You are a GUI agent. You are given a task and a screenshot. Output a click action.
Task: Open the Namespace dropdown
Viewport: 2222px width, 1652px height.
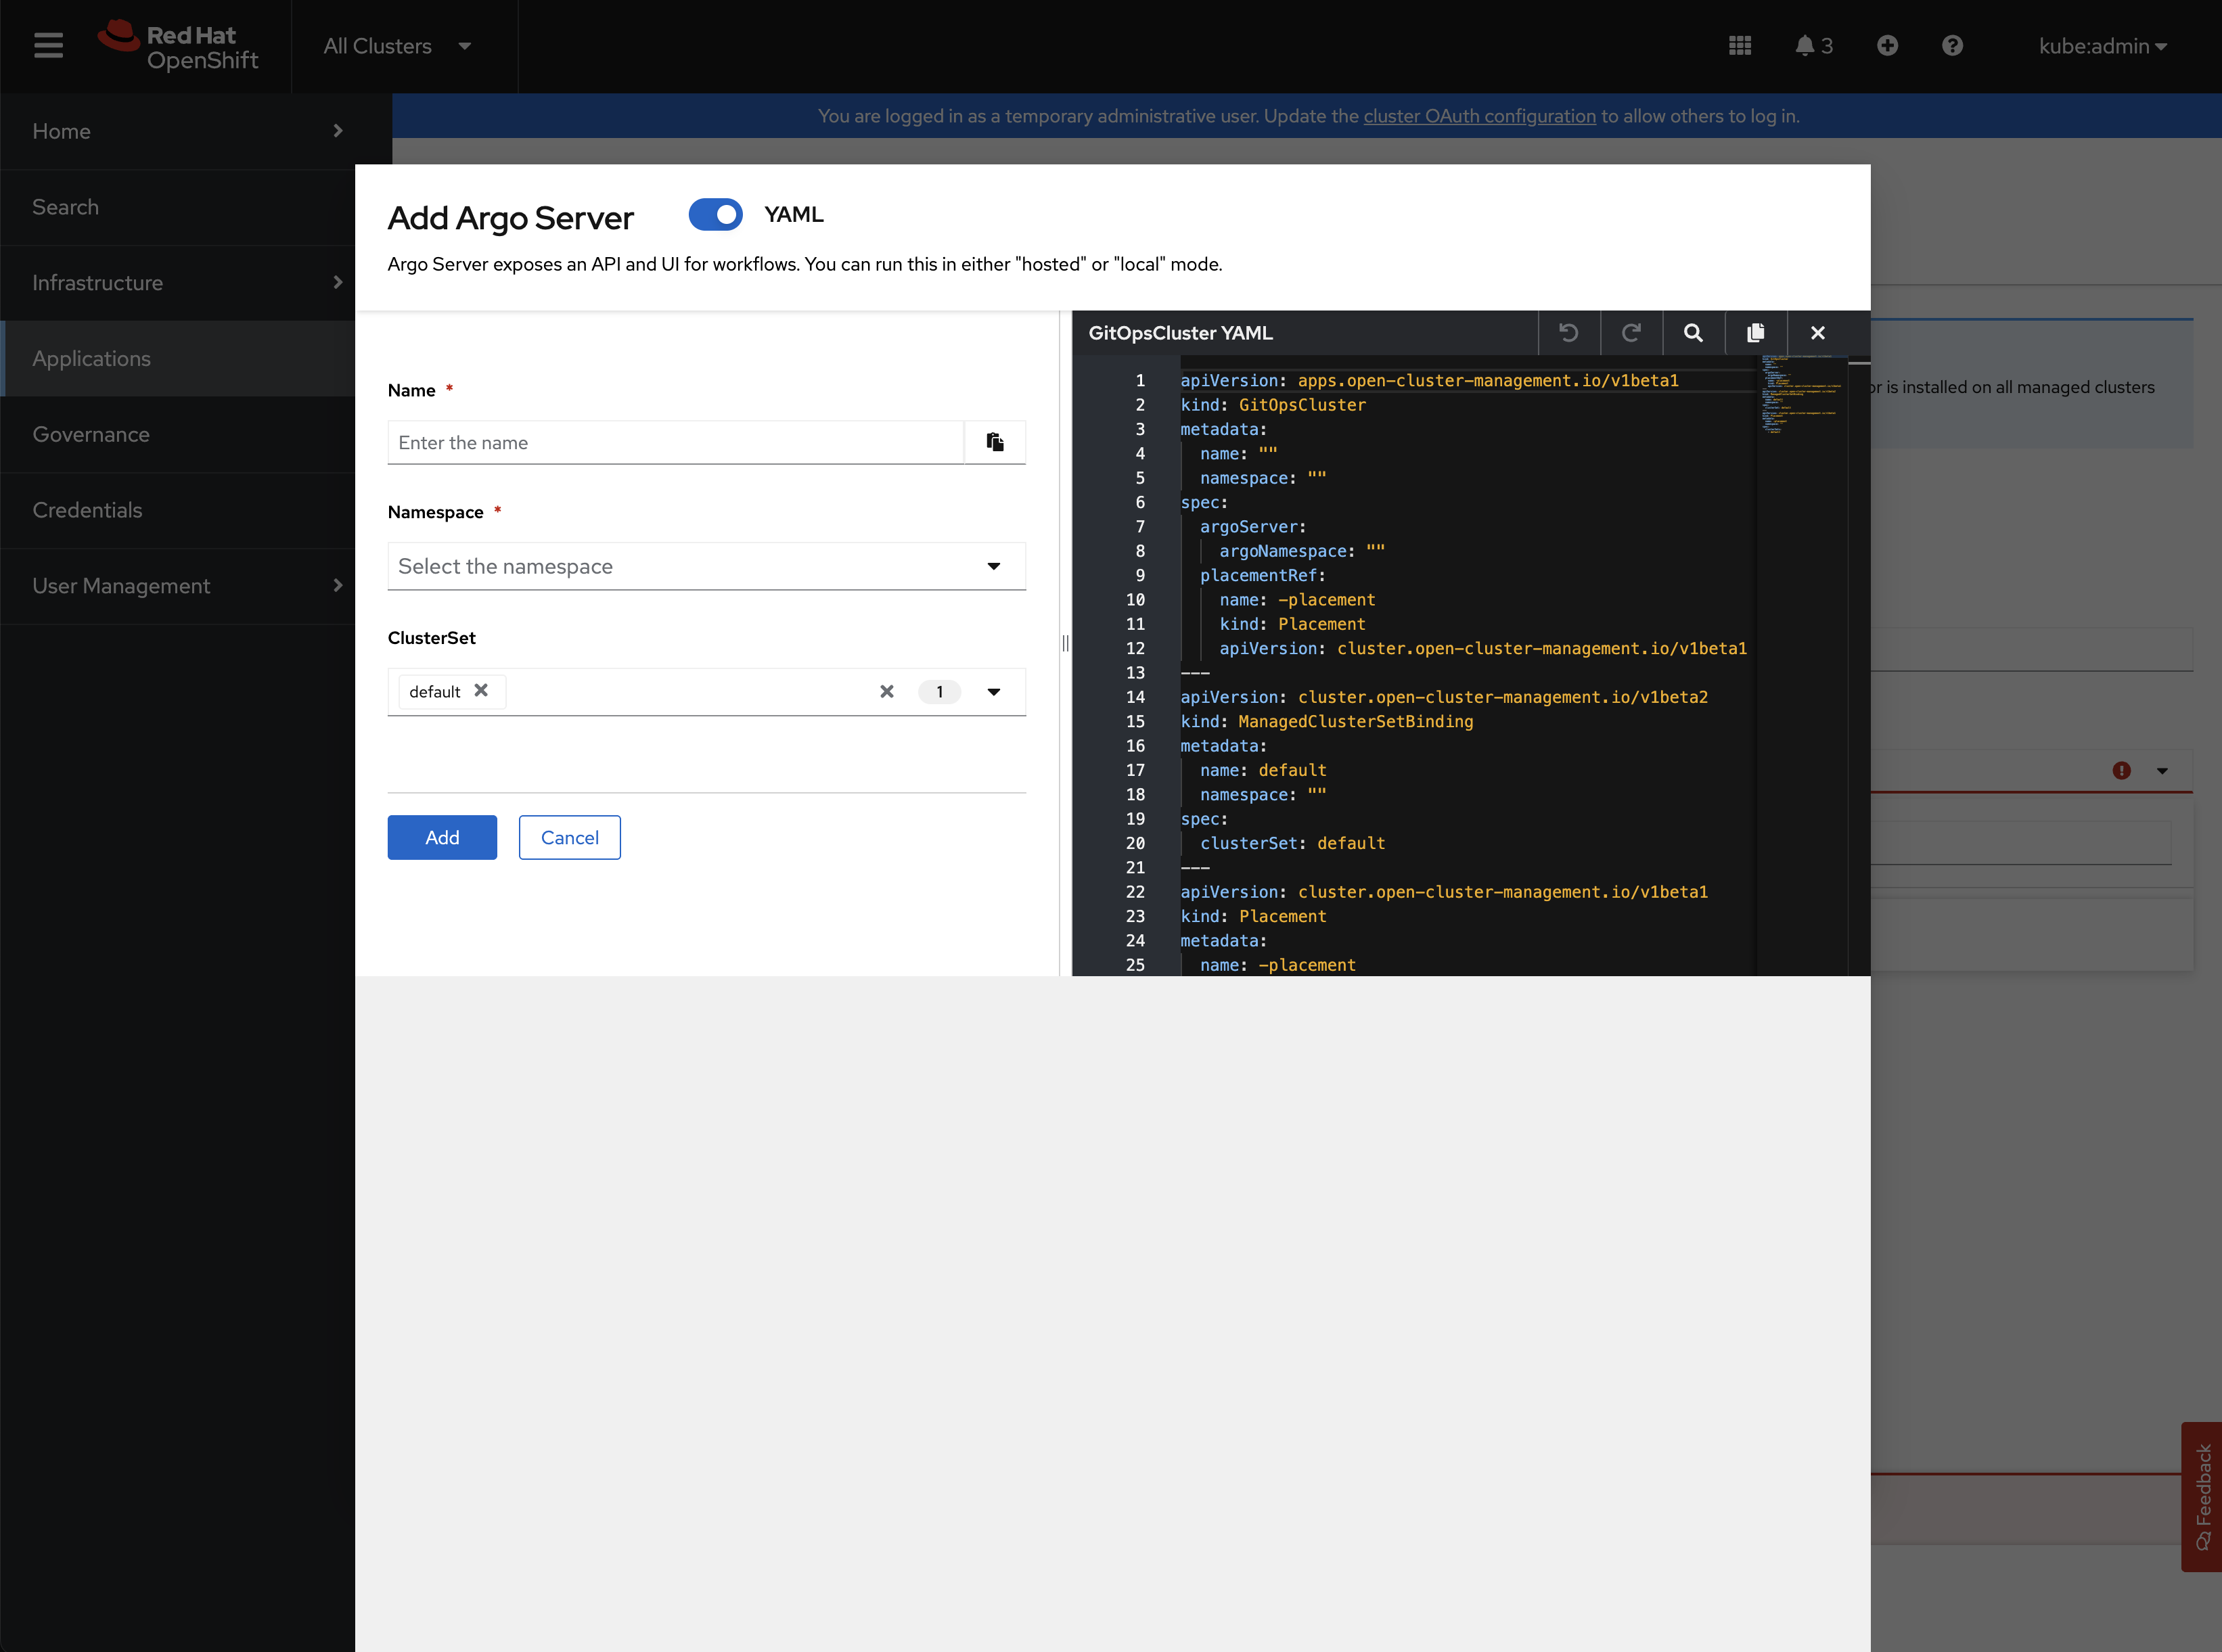[706, 566]
